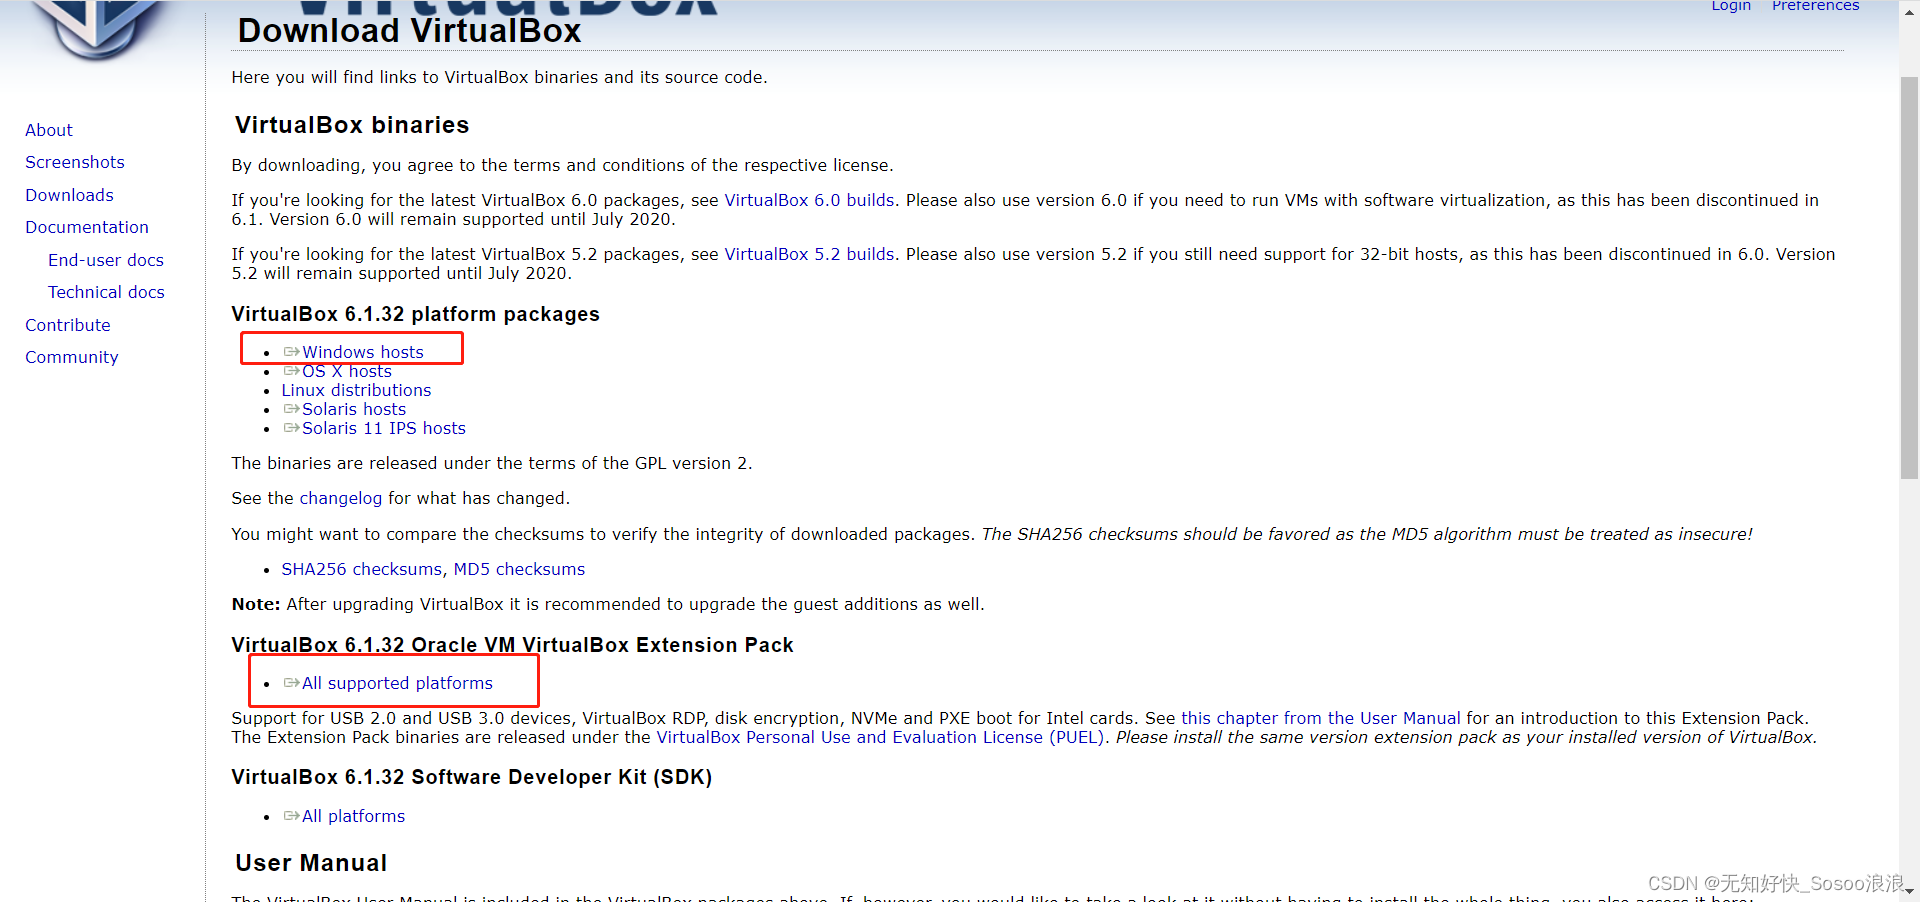
Task: Click external-link icon beside Solaris 11 IPS hosts
Action: click(x=291, y=428)
